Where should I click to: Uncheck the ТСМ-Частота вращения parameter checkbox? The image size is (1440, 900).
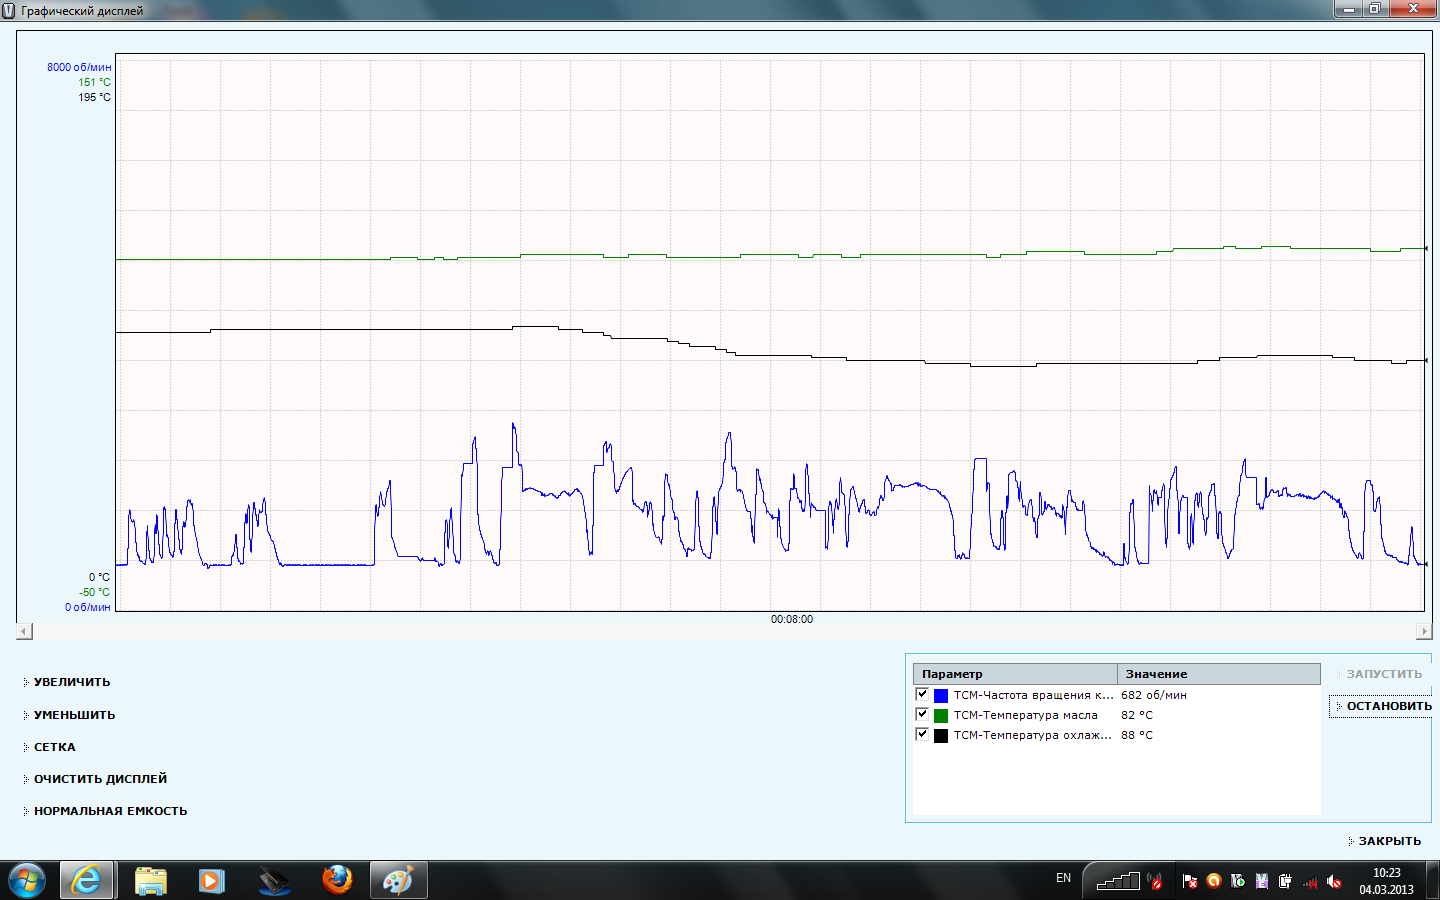[x=922, y=694]
